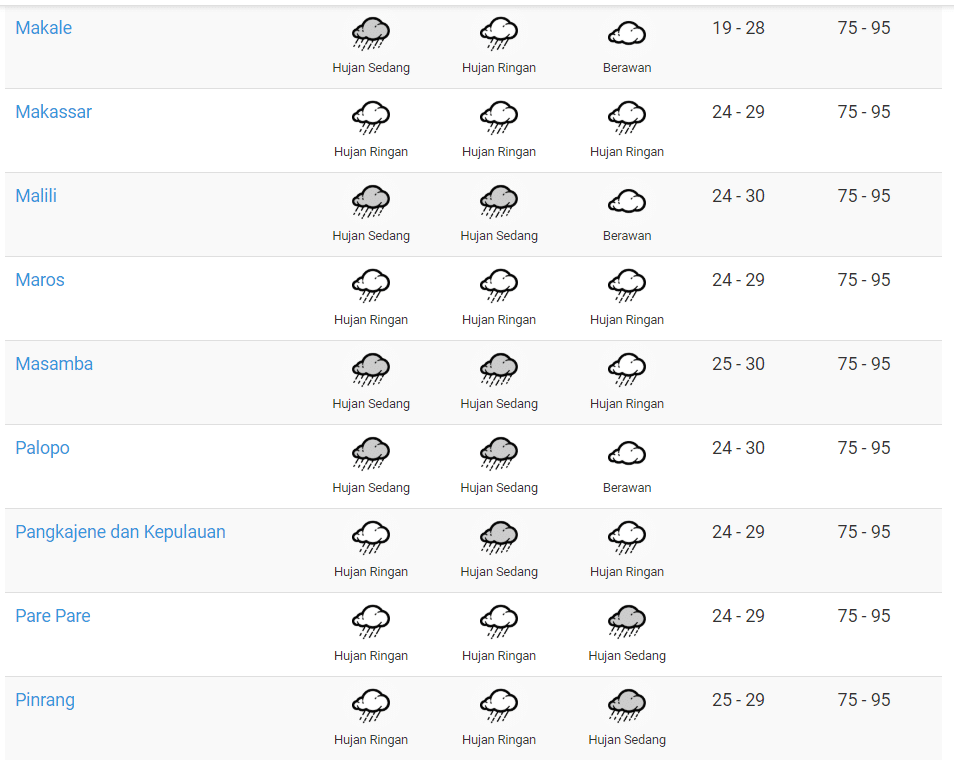Click Pare Pare's Hujan Sedang icon

[x=627, y=621]
